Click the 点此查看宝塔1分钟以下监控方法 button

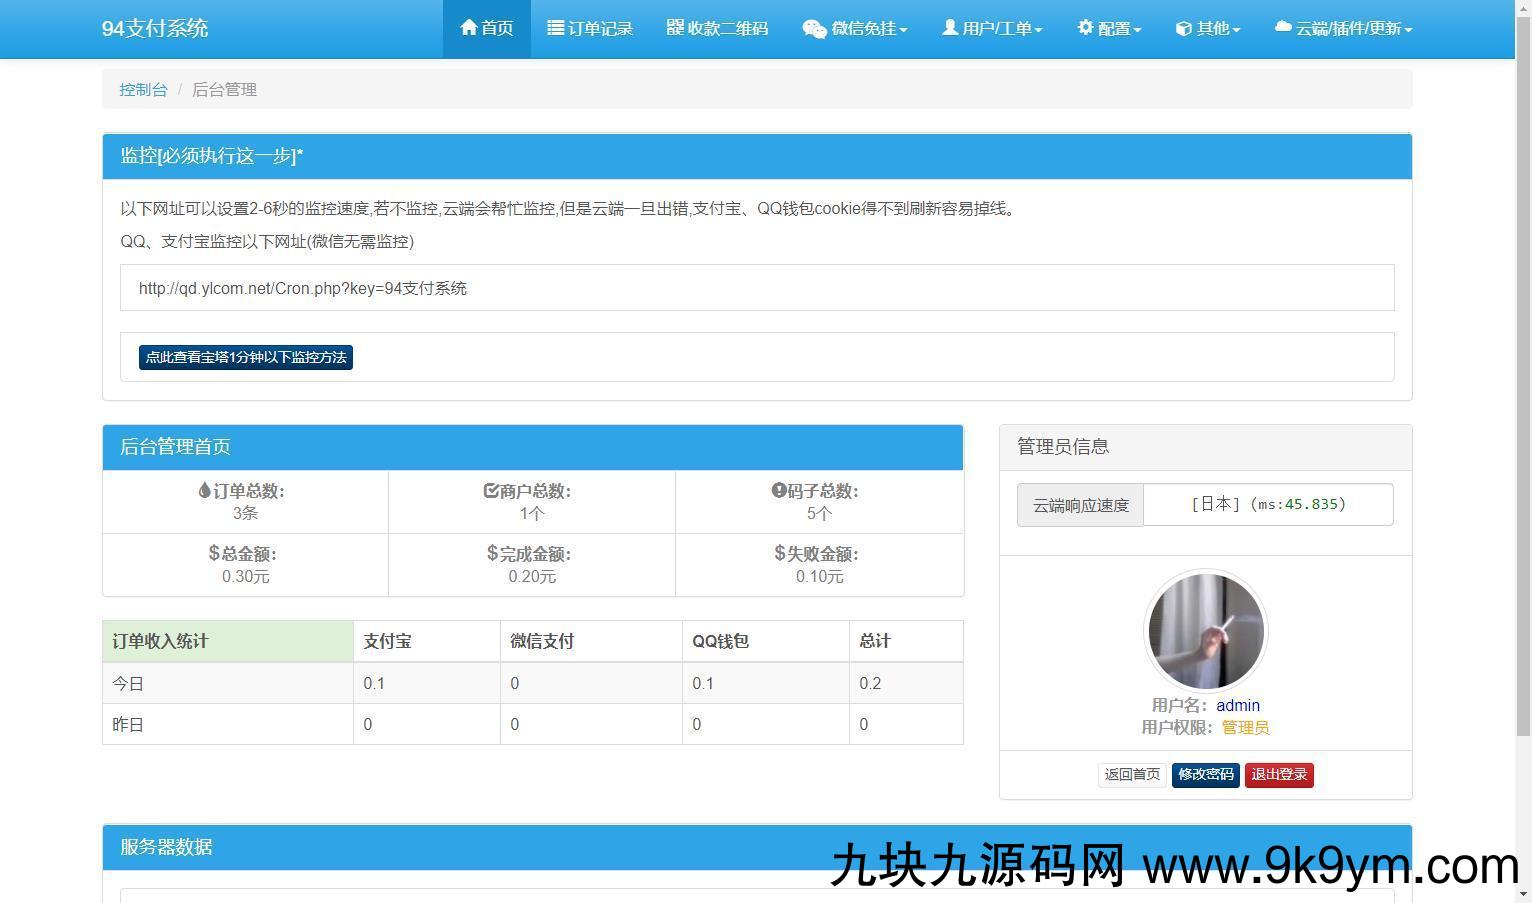coord(246,357)
